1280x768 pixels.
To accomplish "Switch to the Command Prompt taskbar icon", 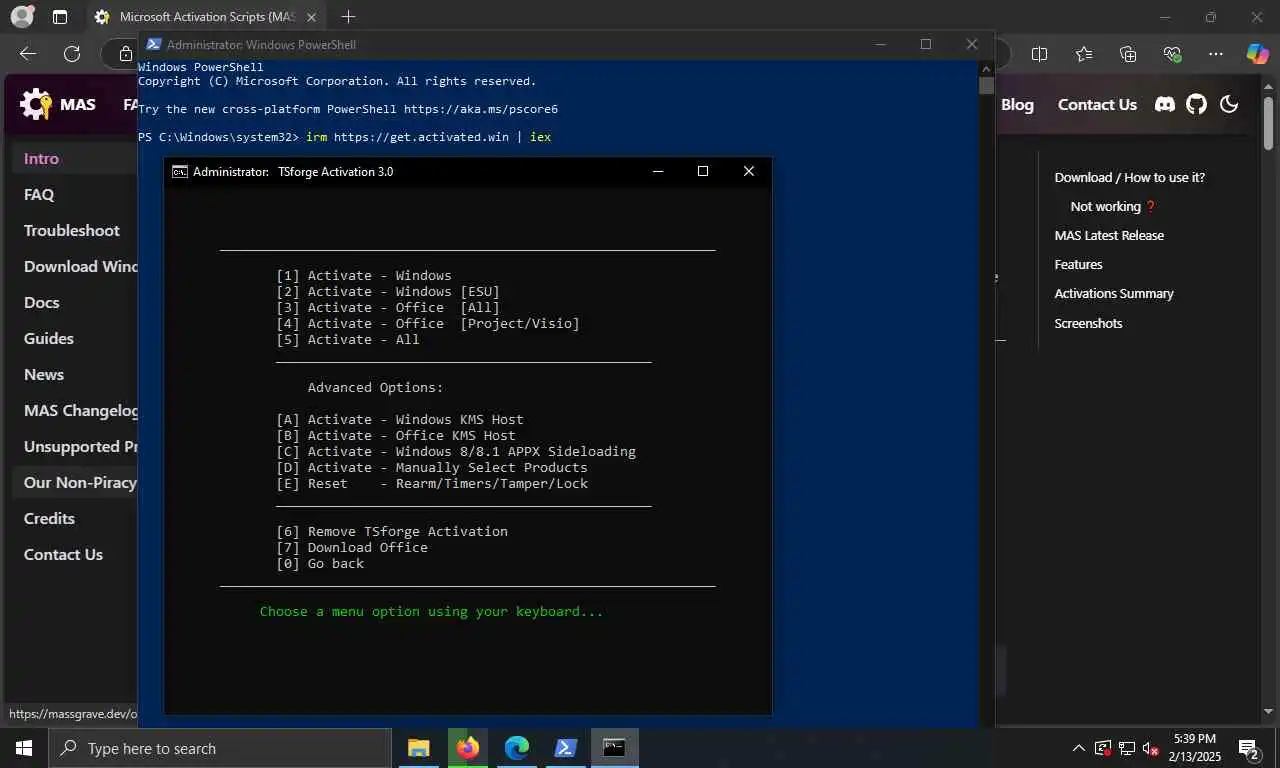I will pos(614,748).
